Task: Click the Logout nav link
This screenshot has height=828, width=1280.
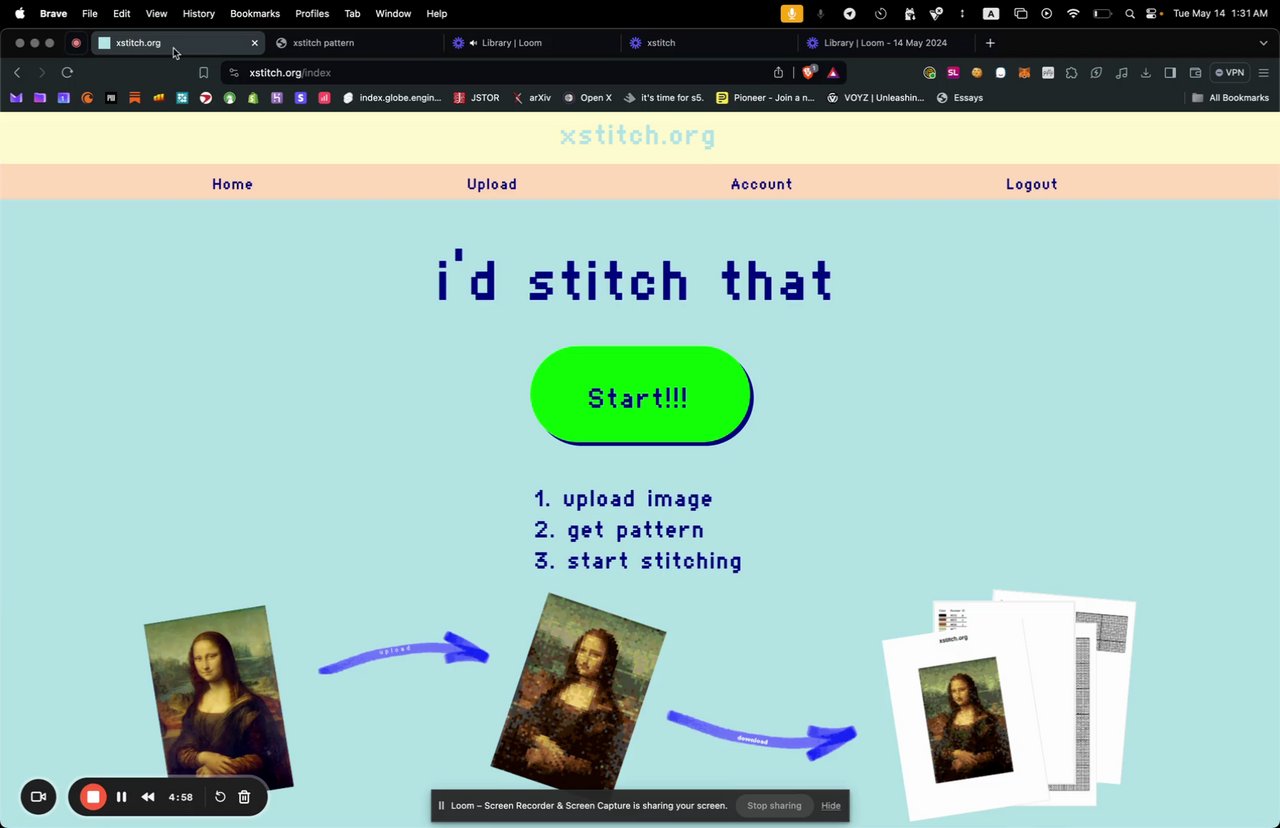Action: coord(1031,184)
